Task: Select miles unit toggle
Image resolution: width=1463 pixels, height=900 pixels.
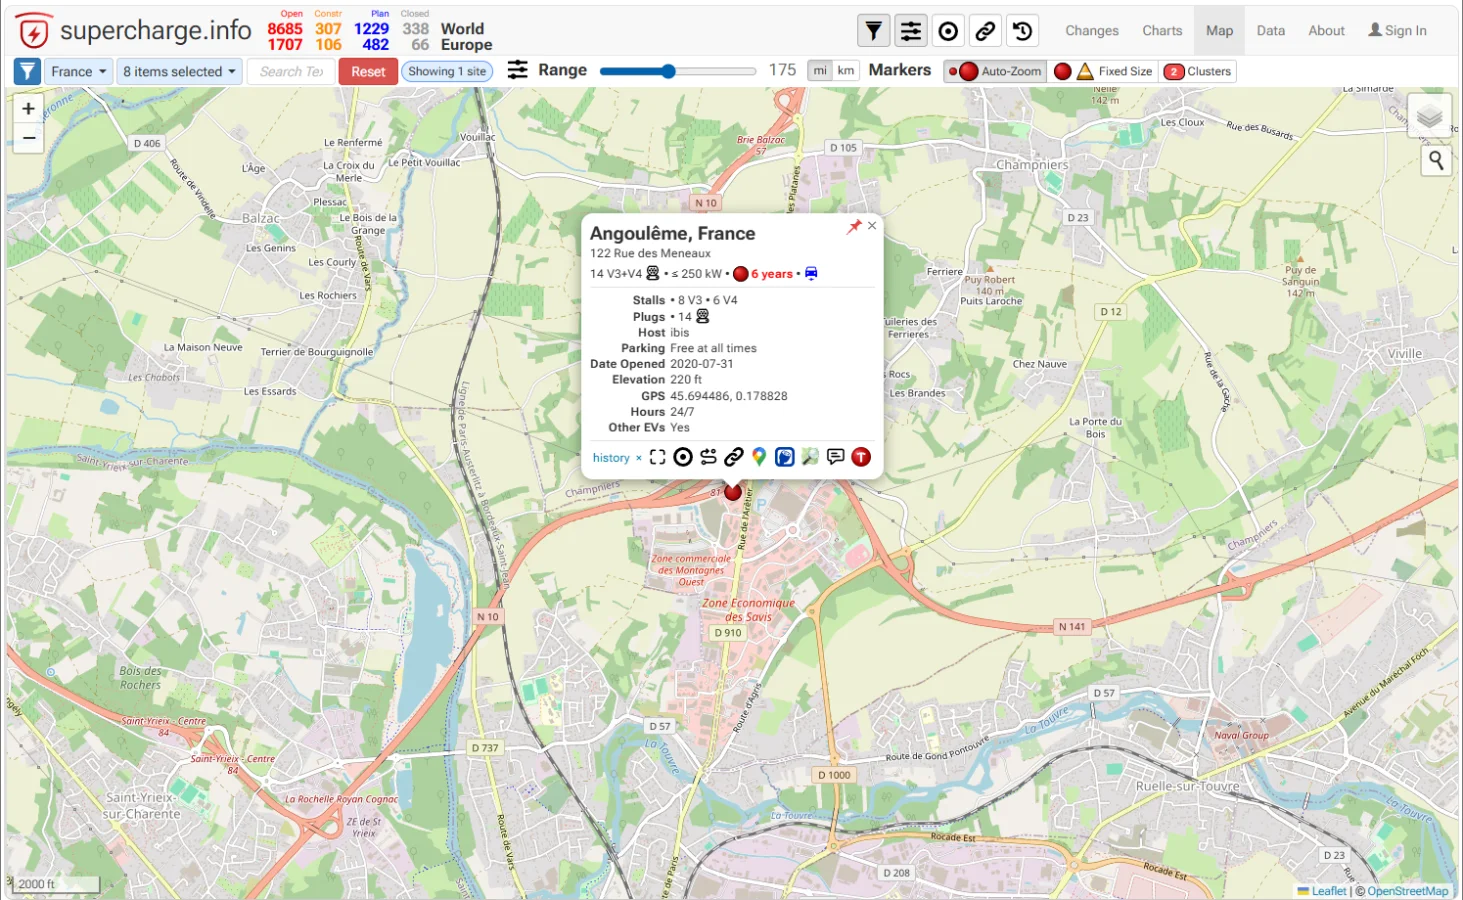Action: pyautogui.click(x=820, y=70)
